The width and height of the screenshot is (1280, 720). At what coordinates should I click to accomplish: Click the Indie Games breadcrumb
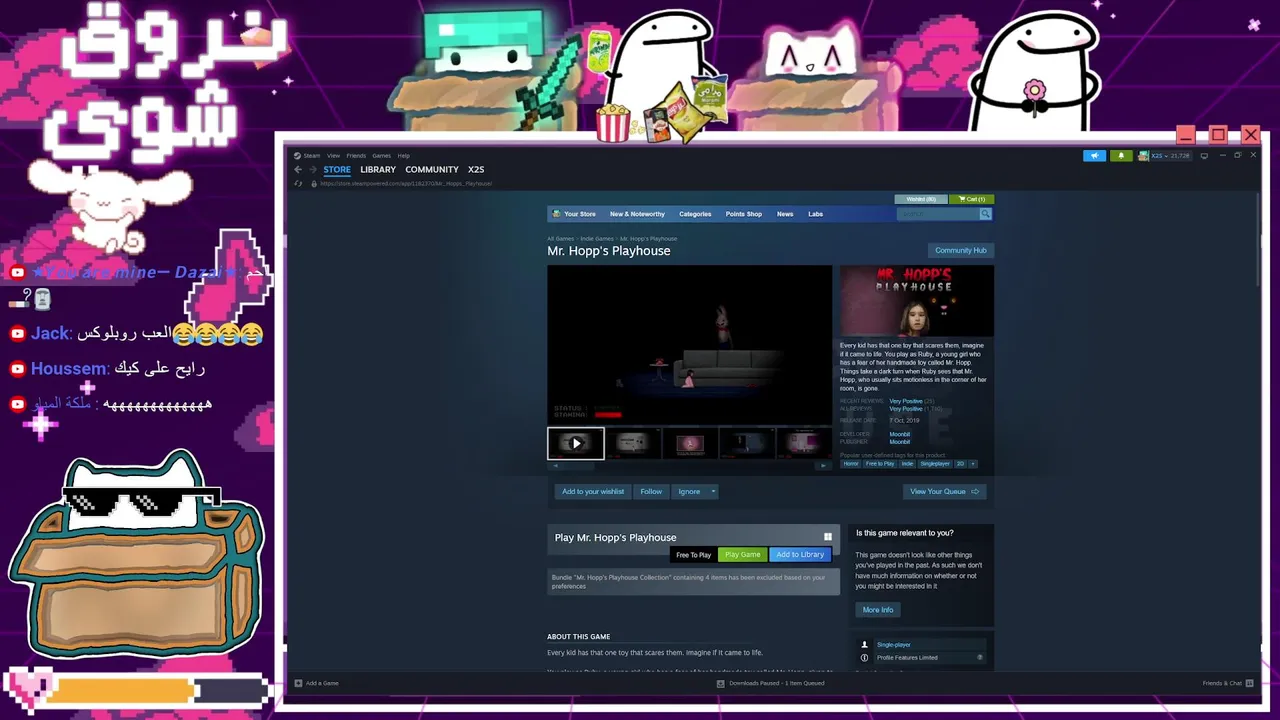click(597, 238)
